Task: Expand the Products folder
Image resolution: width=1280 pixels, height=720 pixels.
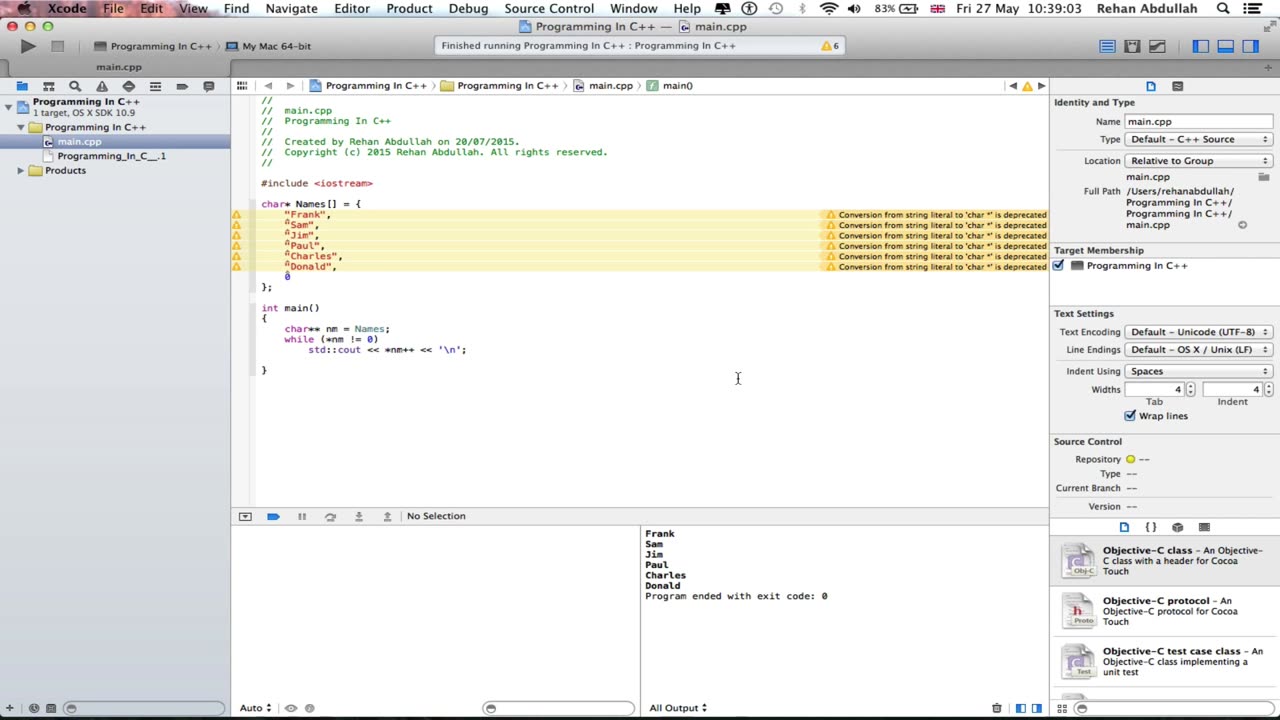Action: [21, 171]
